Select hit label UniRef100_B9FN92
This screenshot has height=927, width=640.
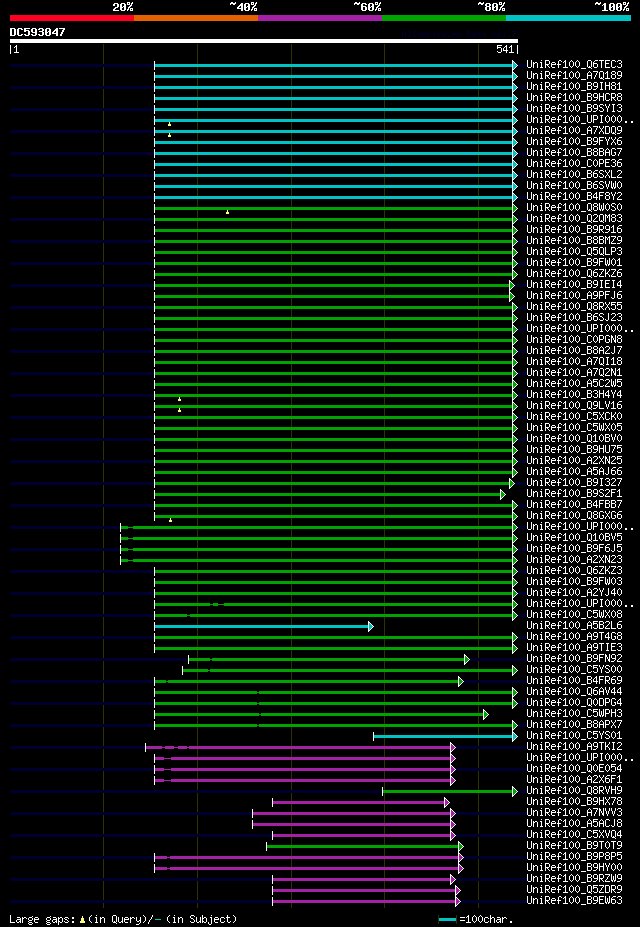[574, 659]
